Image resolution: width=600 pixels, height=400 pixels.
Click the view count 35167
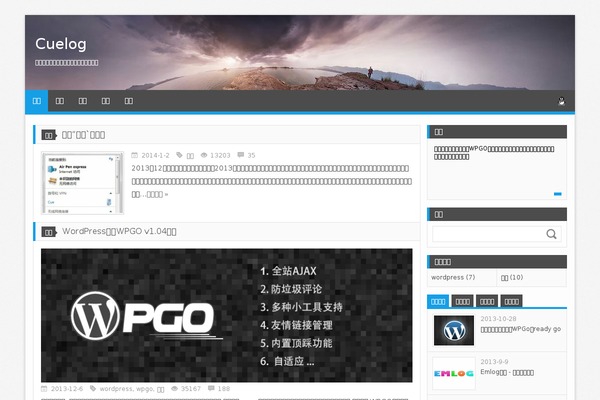(x=191, y=389)
